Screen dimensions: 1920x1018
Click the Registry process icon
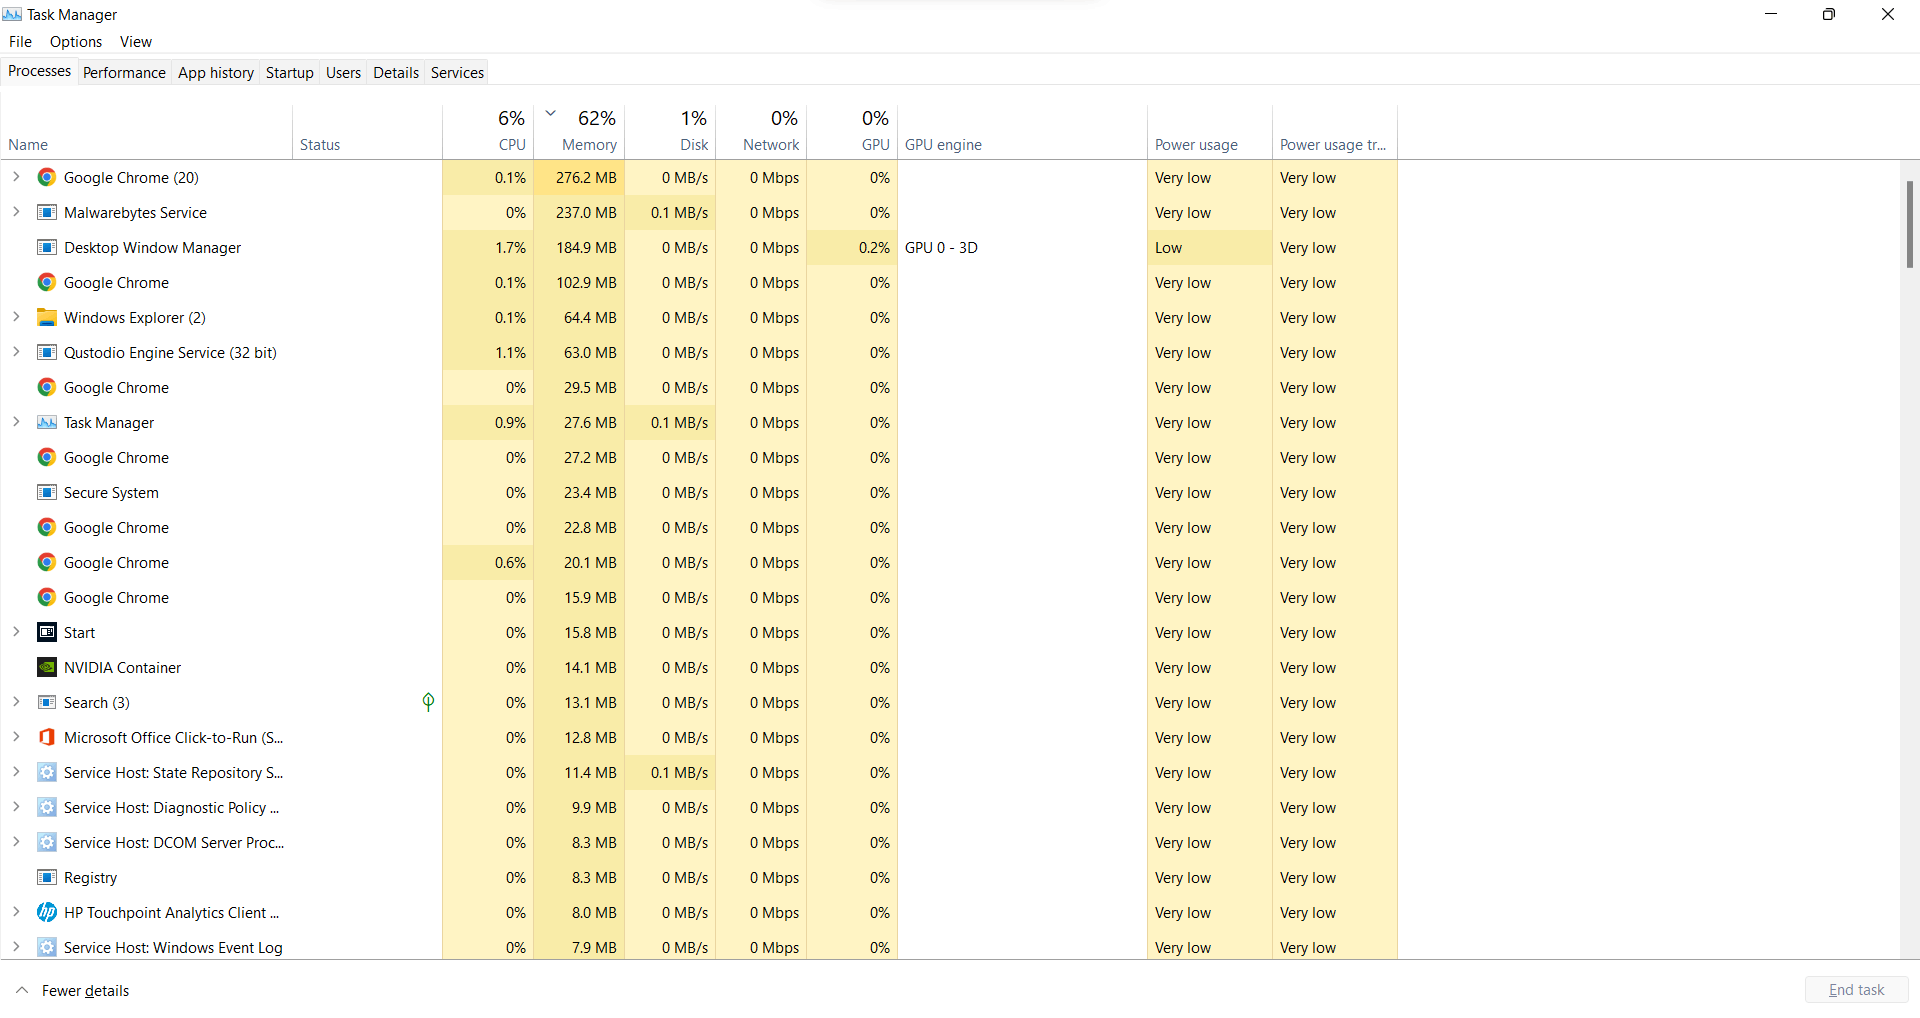point(47,878)
